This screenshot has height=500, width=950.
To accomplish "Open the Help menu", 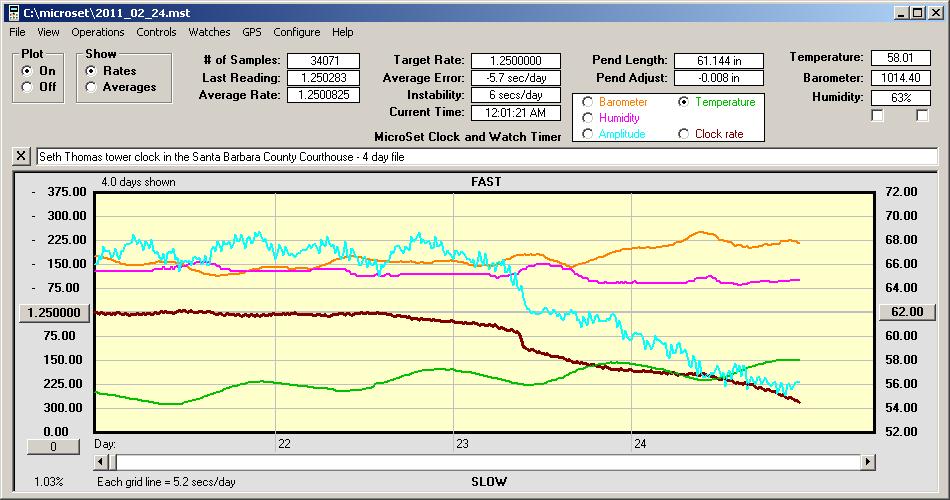I will click(x=342, y=32).
